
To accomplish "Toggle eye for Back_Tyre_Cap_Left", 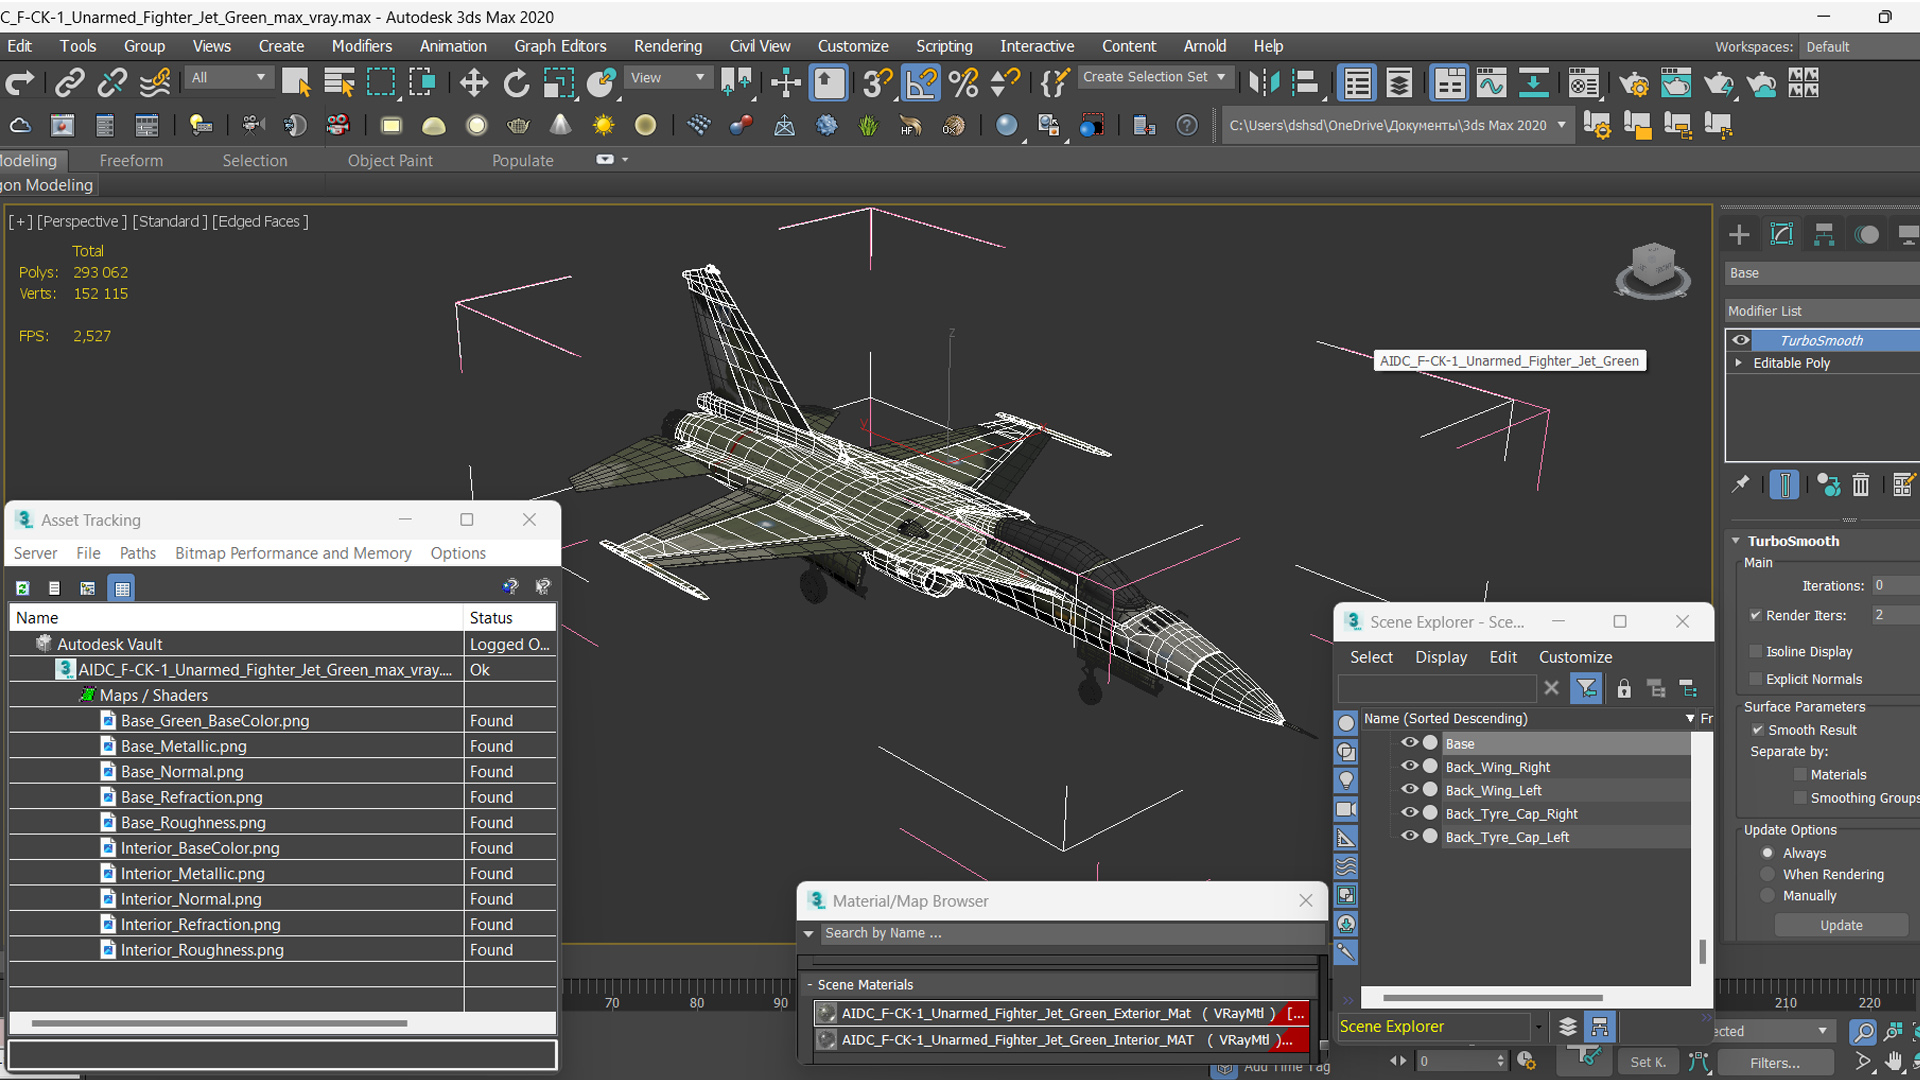I will click(x=1409, y=836).
